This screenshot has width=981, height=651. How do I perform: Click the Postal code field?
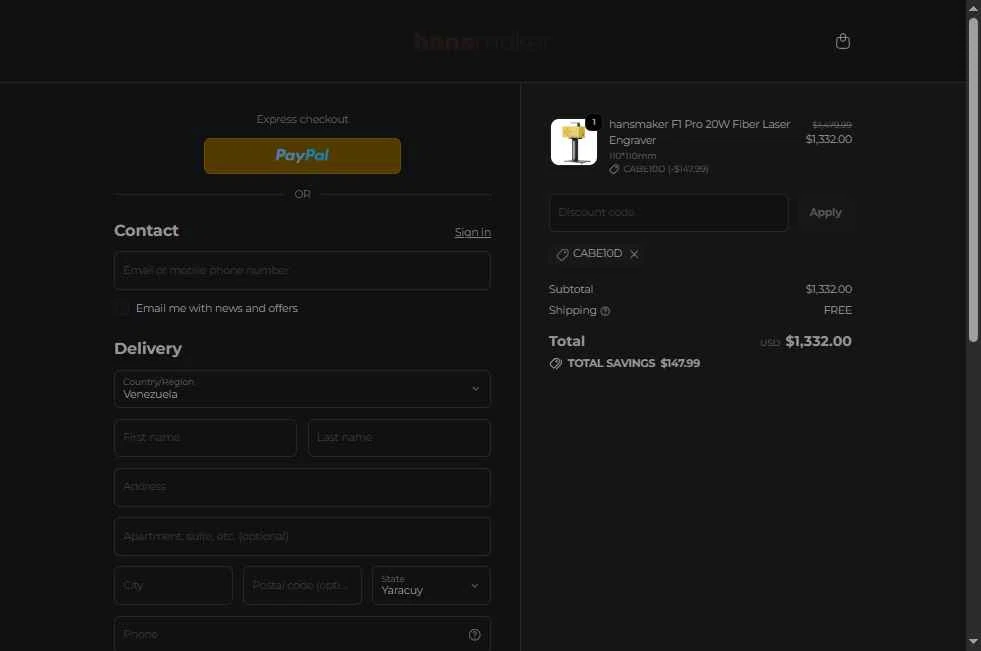click(x=302, y=585)
